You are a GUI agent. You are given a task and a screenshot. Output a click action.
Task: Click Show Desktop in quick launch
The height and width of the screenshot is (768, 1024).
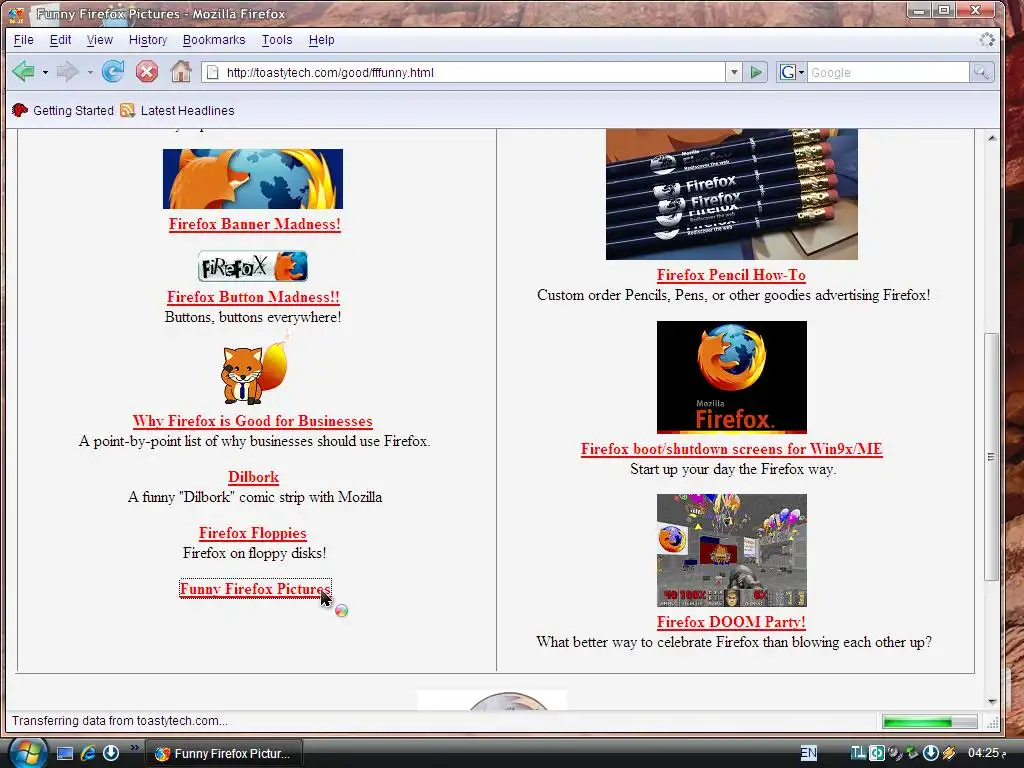coord(65,753)
